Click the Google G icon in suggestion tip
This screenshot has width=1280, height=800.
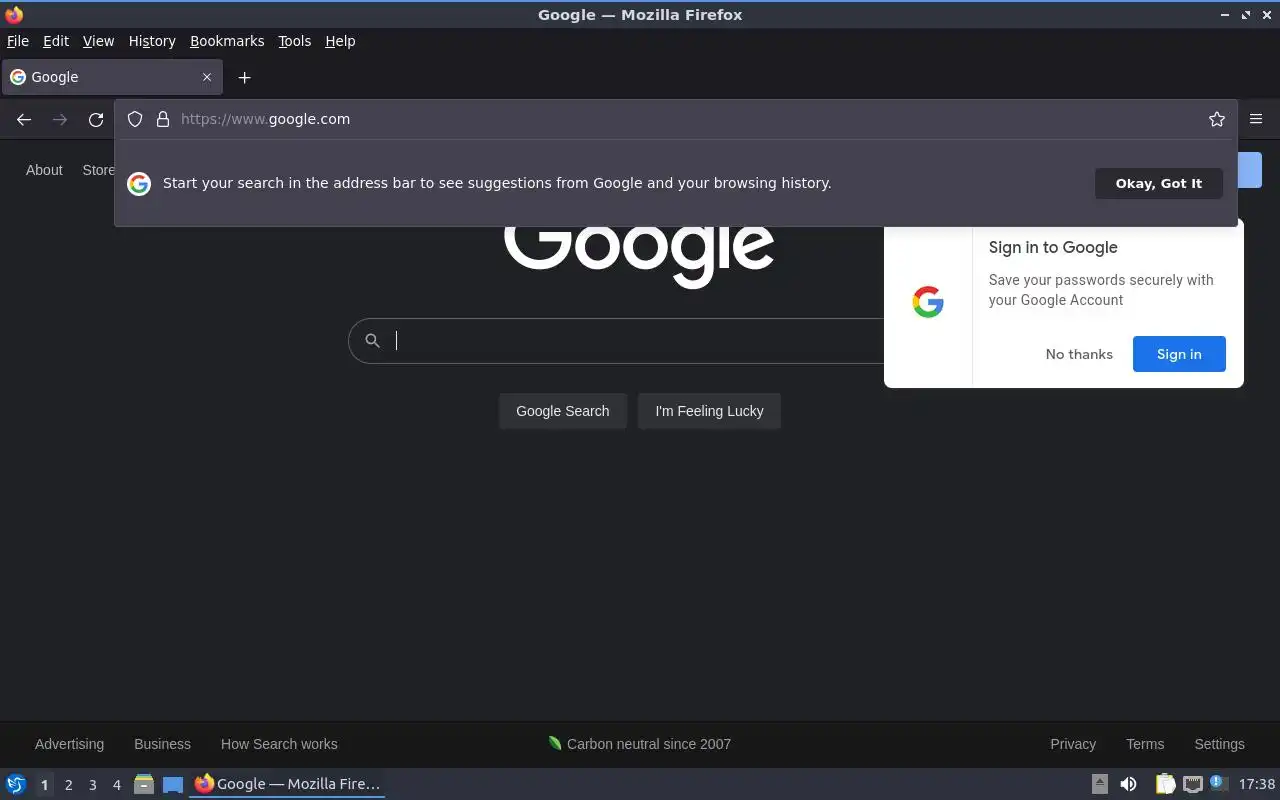pos(139,183)
